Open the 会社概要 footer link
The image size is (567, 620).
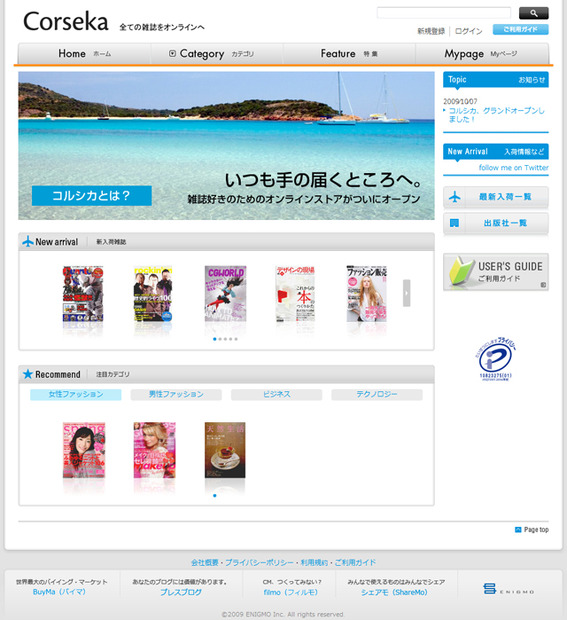click(204, 562)
